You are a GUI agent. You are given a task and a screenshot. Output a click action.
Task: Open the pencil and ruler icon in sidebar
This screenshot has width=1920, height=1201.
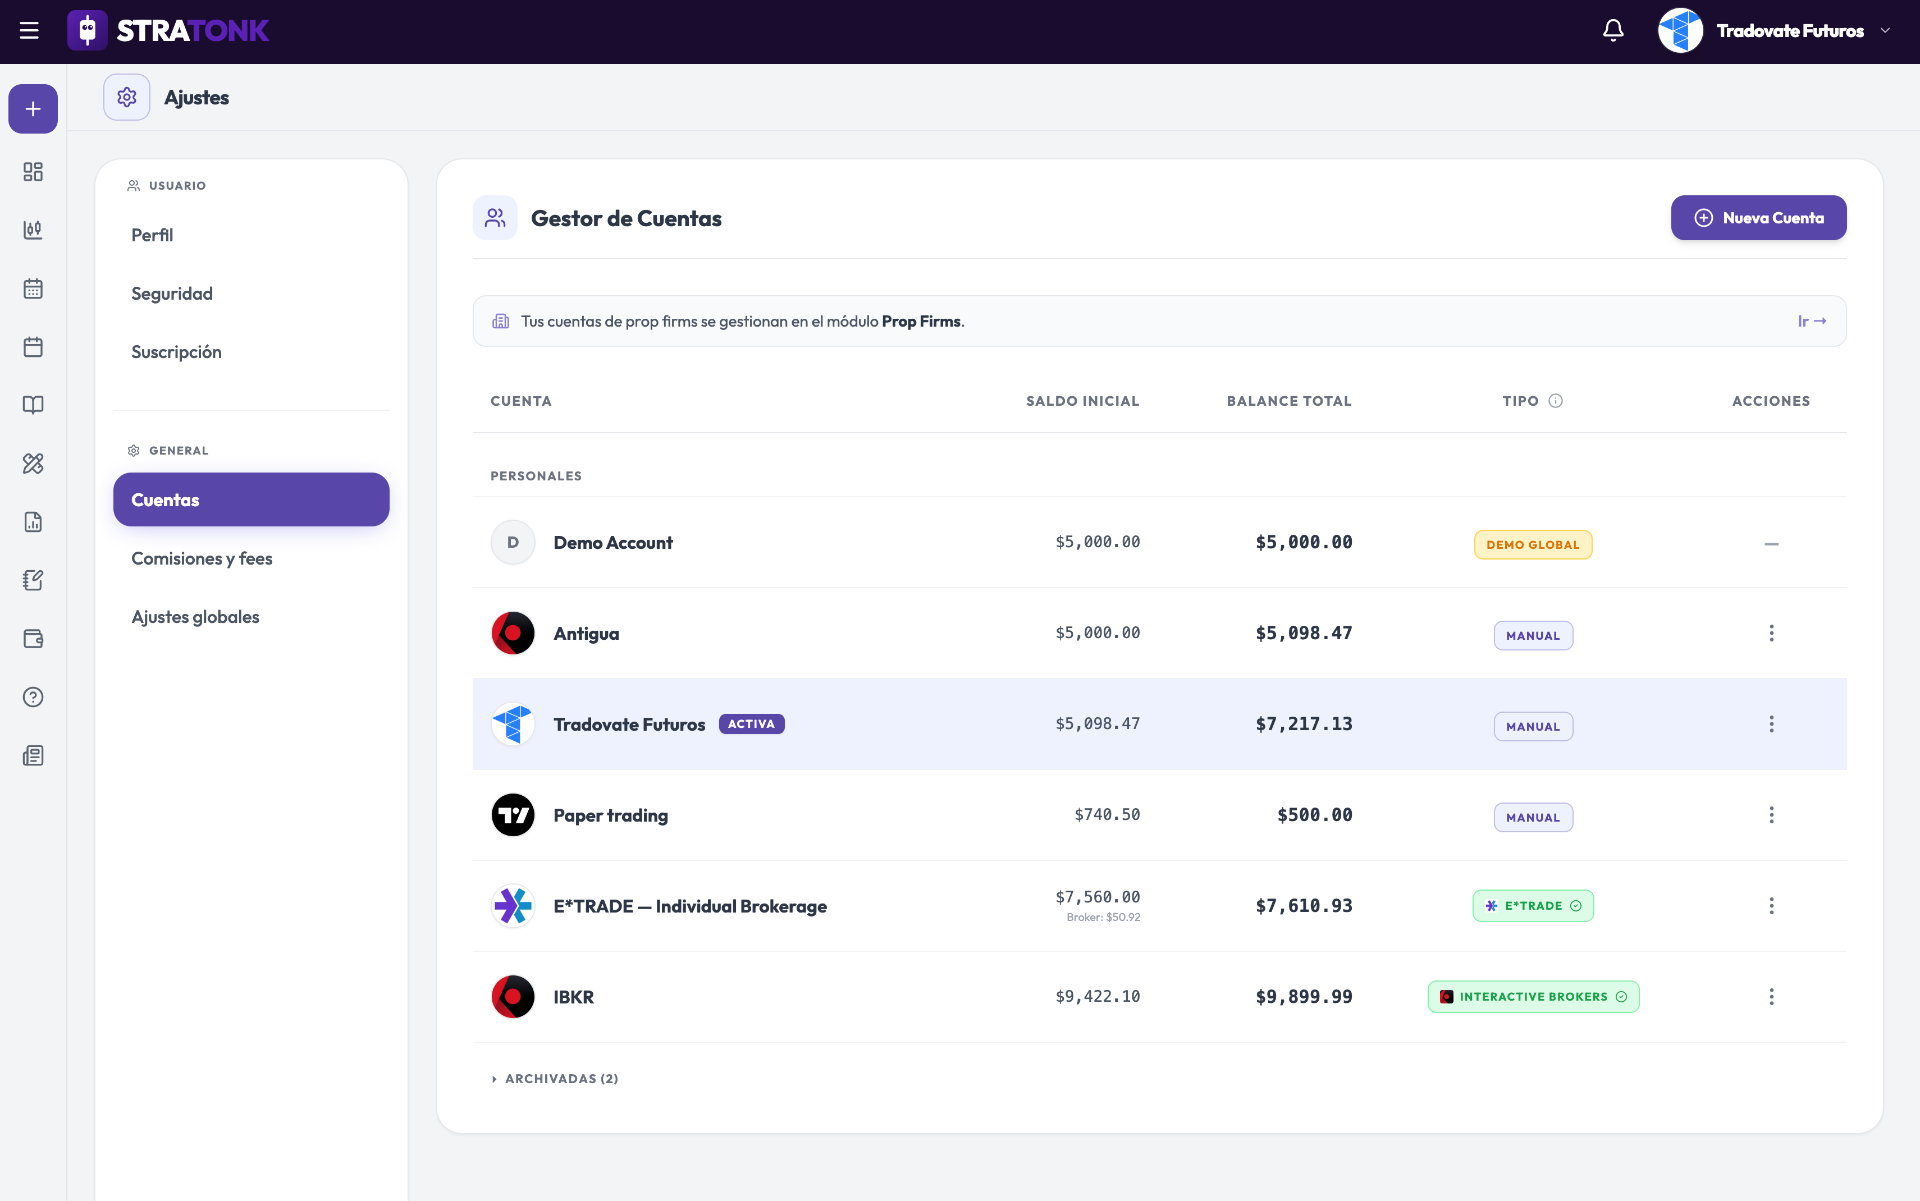point(33,464)
